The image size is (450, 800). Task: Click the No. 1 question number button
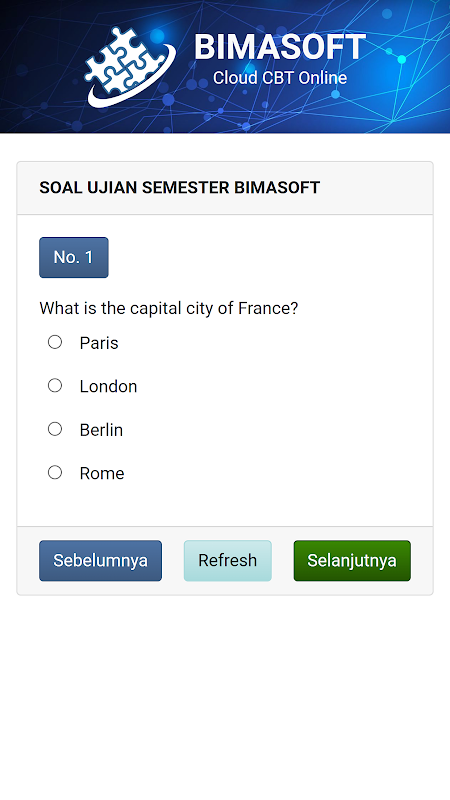(74, 257)
